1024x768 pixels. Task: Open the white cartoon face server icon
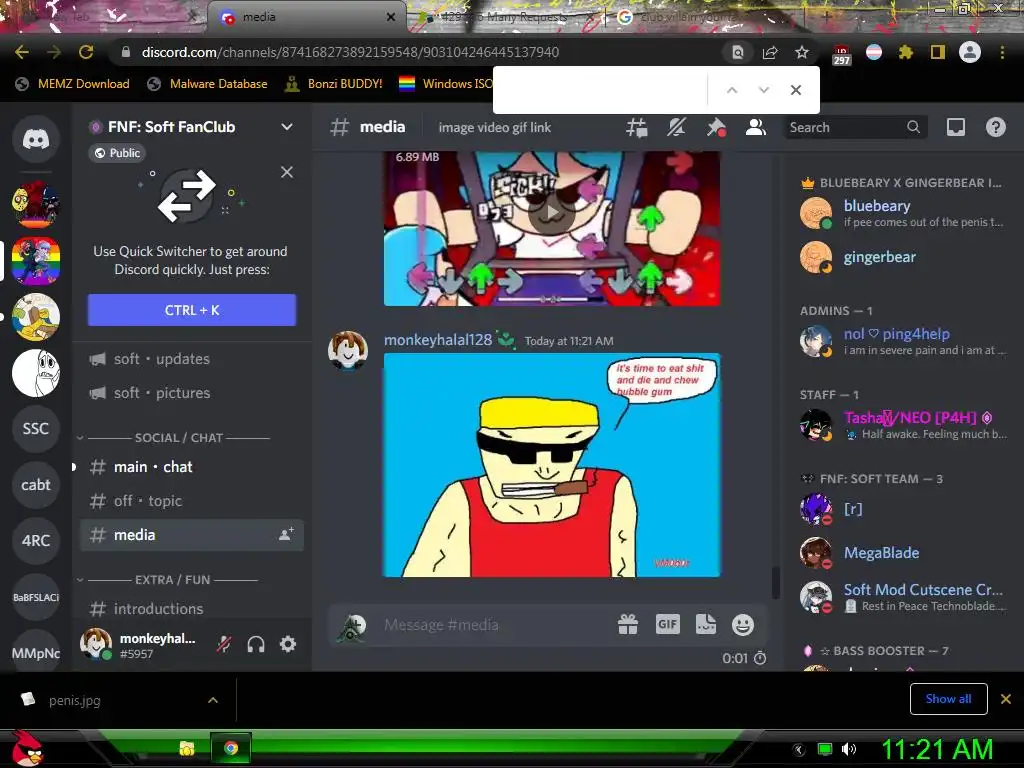(x=36, y=373)
